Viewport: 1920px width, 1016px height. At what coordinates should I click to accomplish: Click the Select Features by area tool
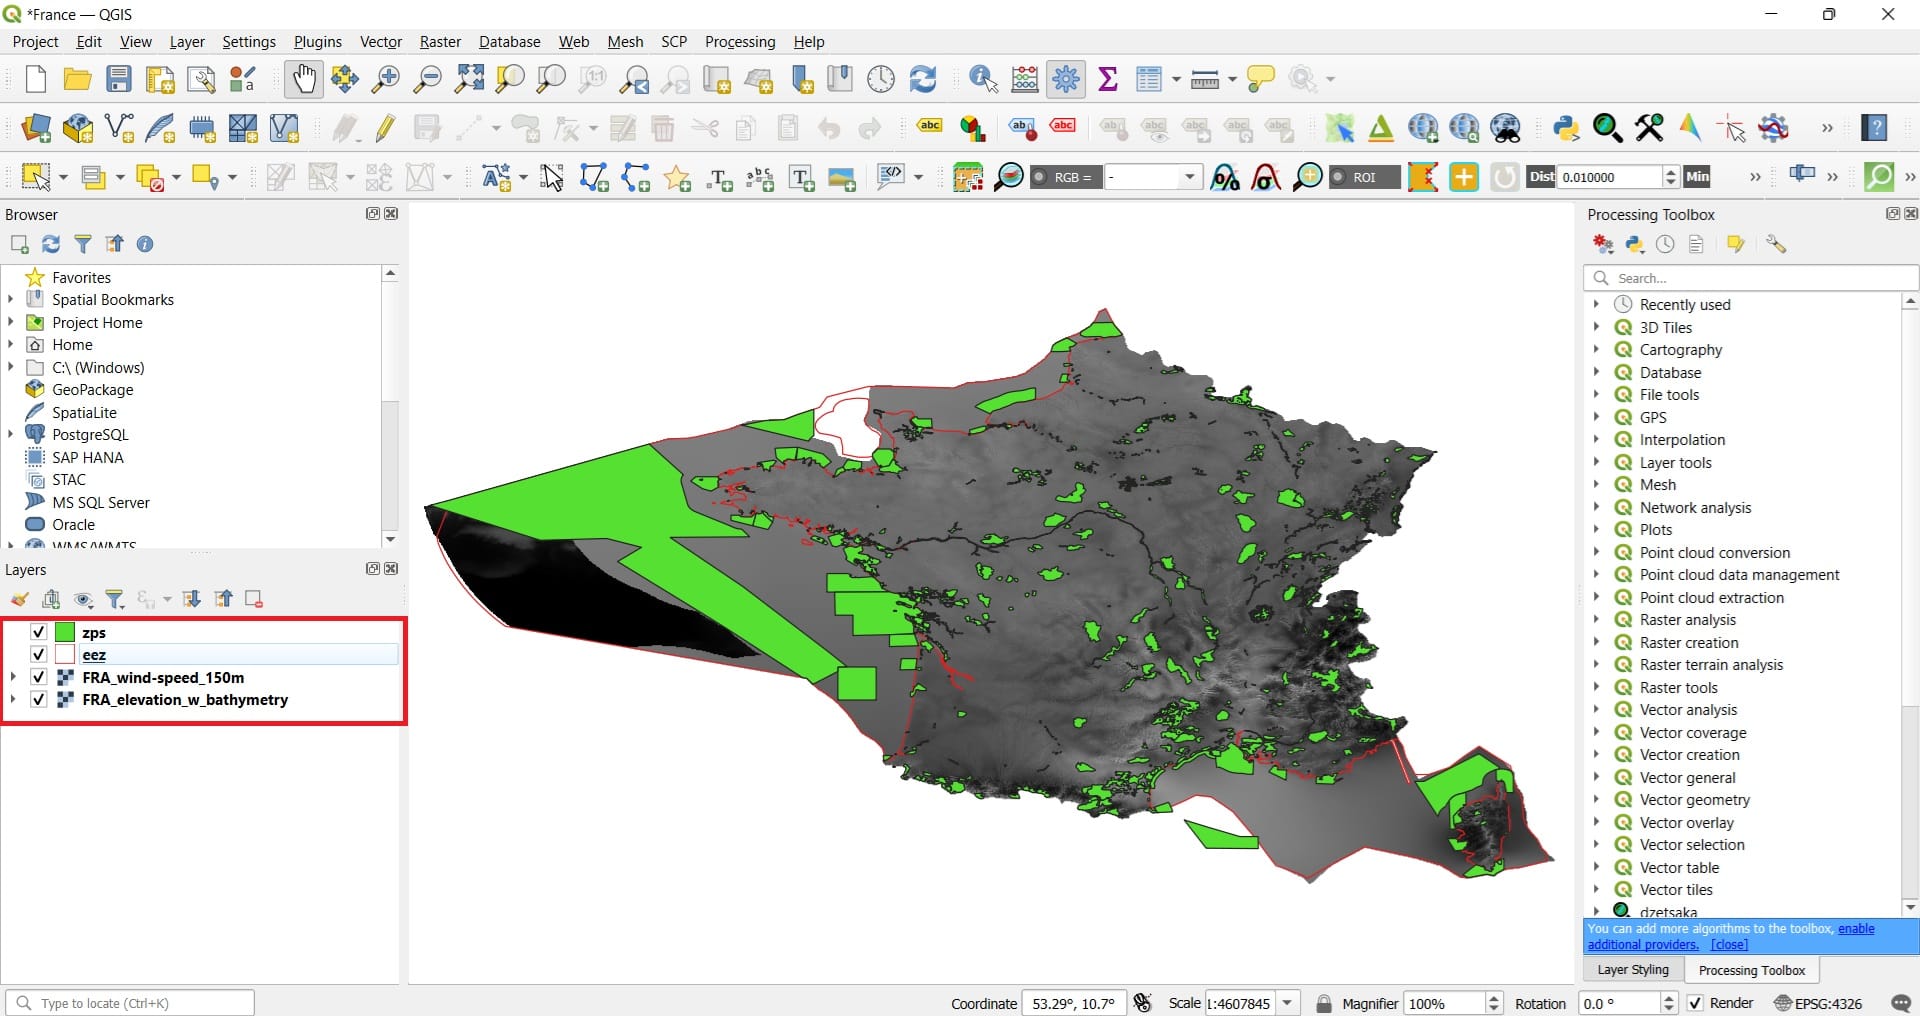pyautogui.click(x=36, y=177)
